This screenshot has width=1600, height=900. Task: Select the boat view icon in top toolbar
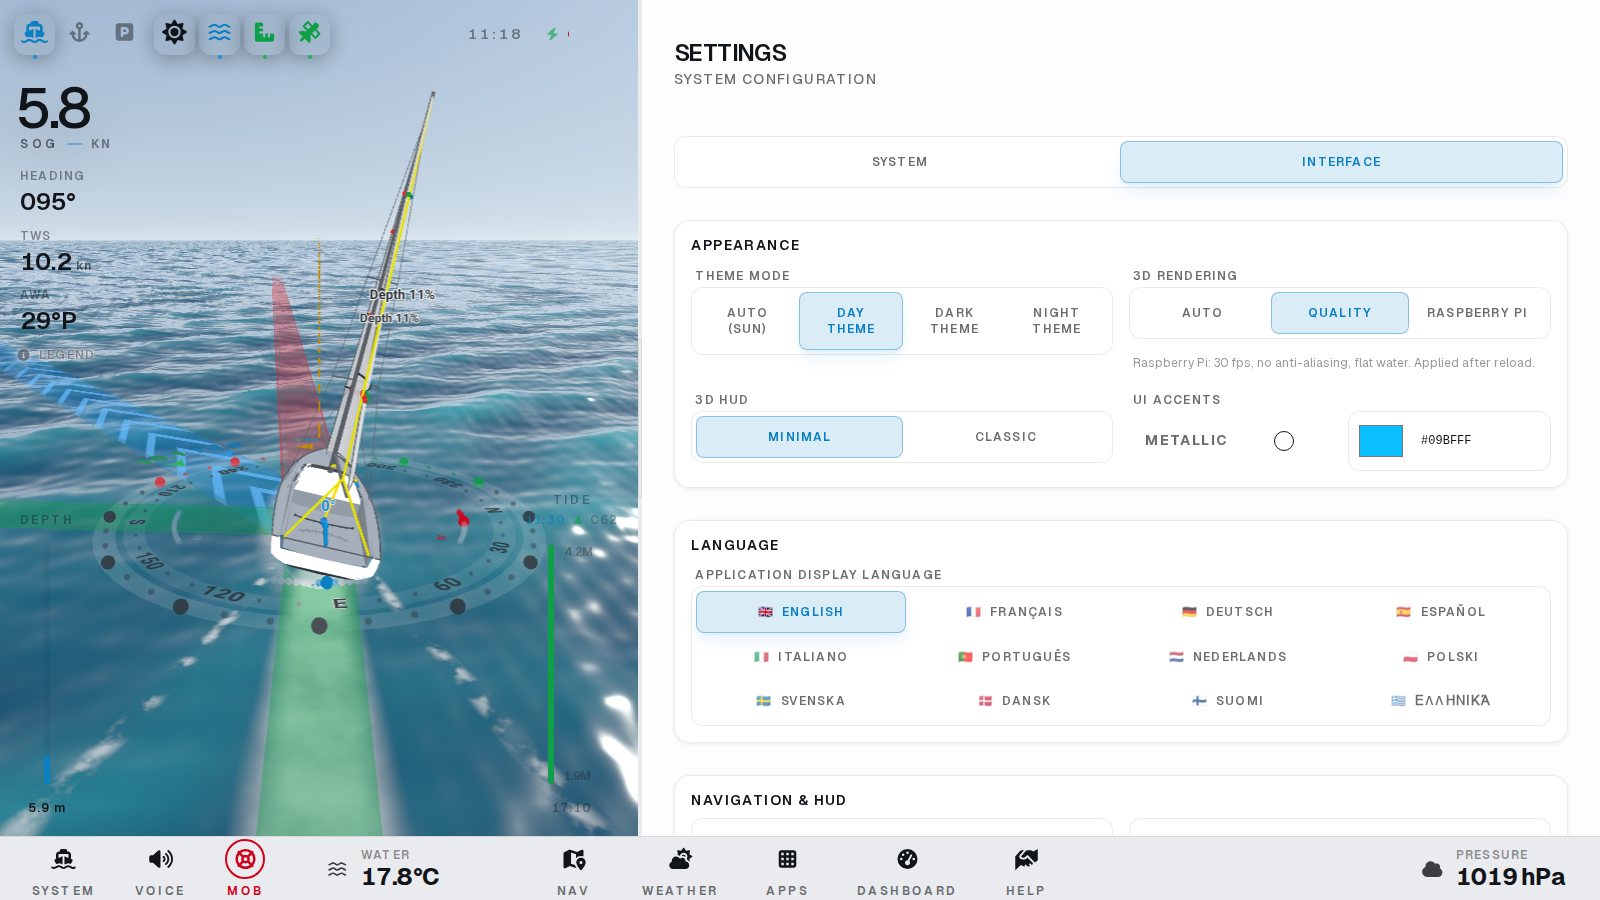(x=34, y=33)
